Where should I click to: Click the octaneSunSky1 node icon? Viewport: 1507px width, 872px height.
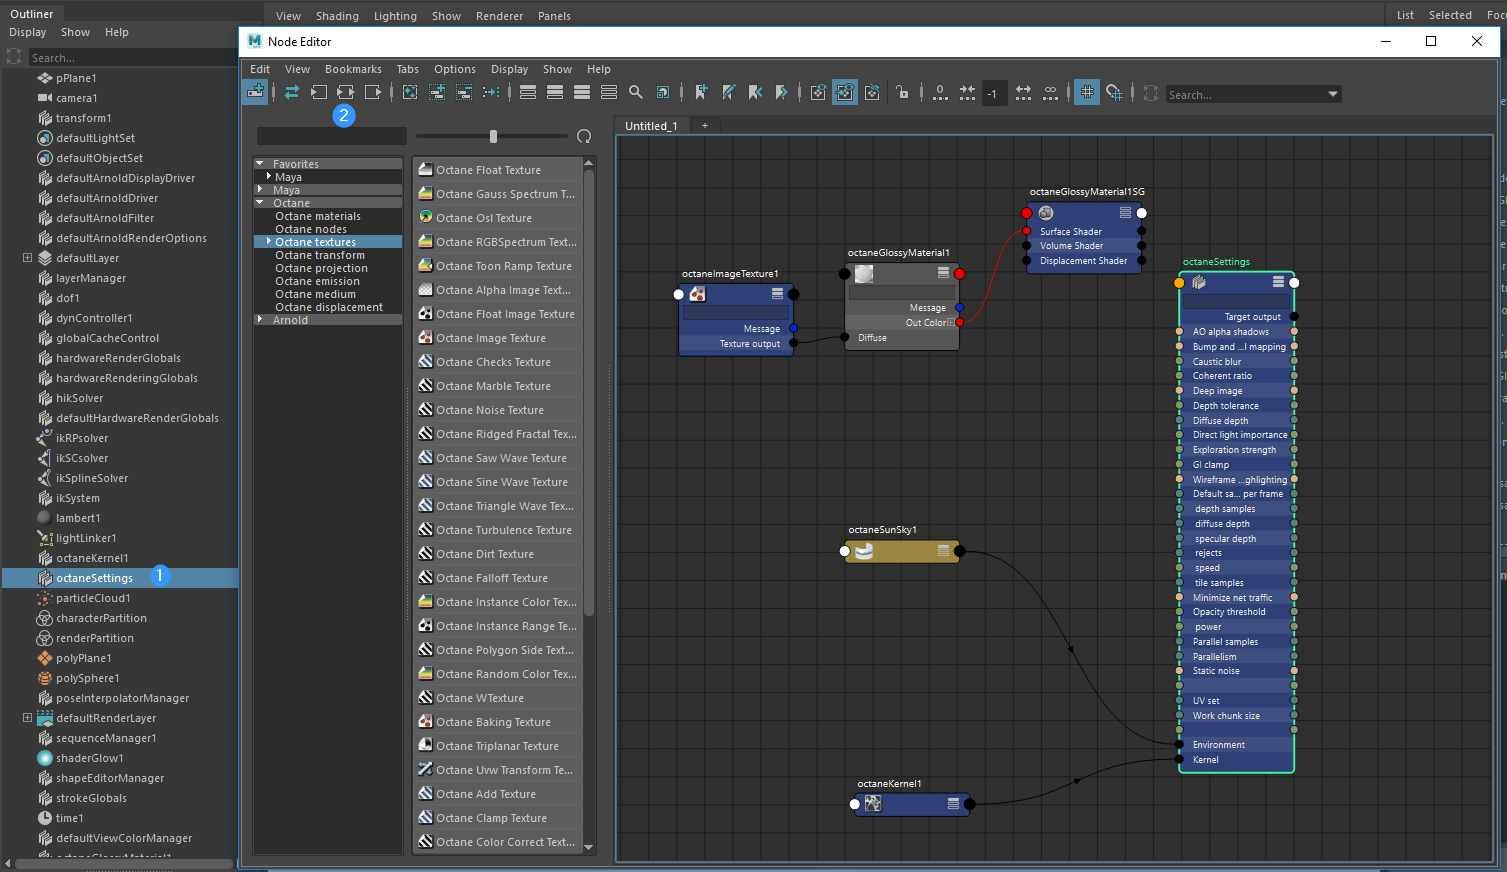[x=864, y=551]
